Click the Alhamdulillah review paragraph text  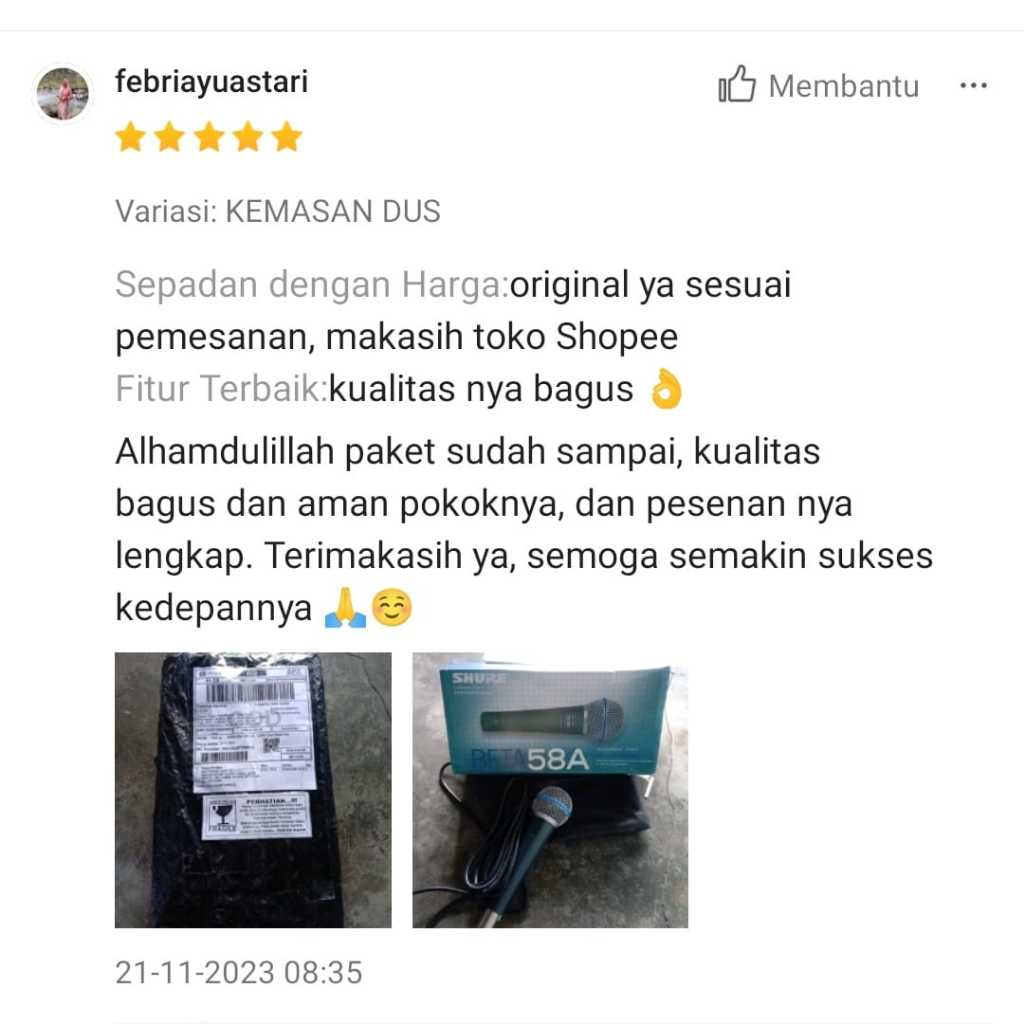pos(524,530)
